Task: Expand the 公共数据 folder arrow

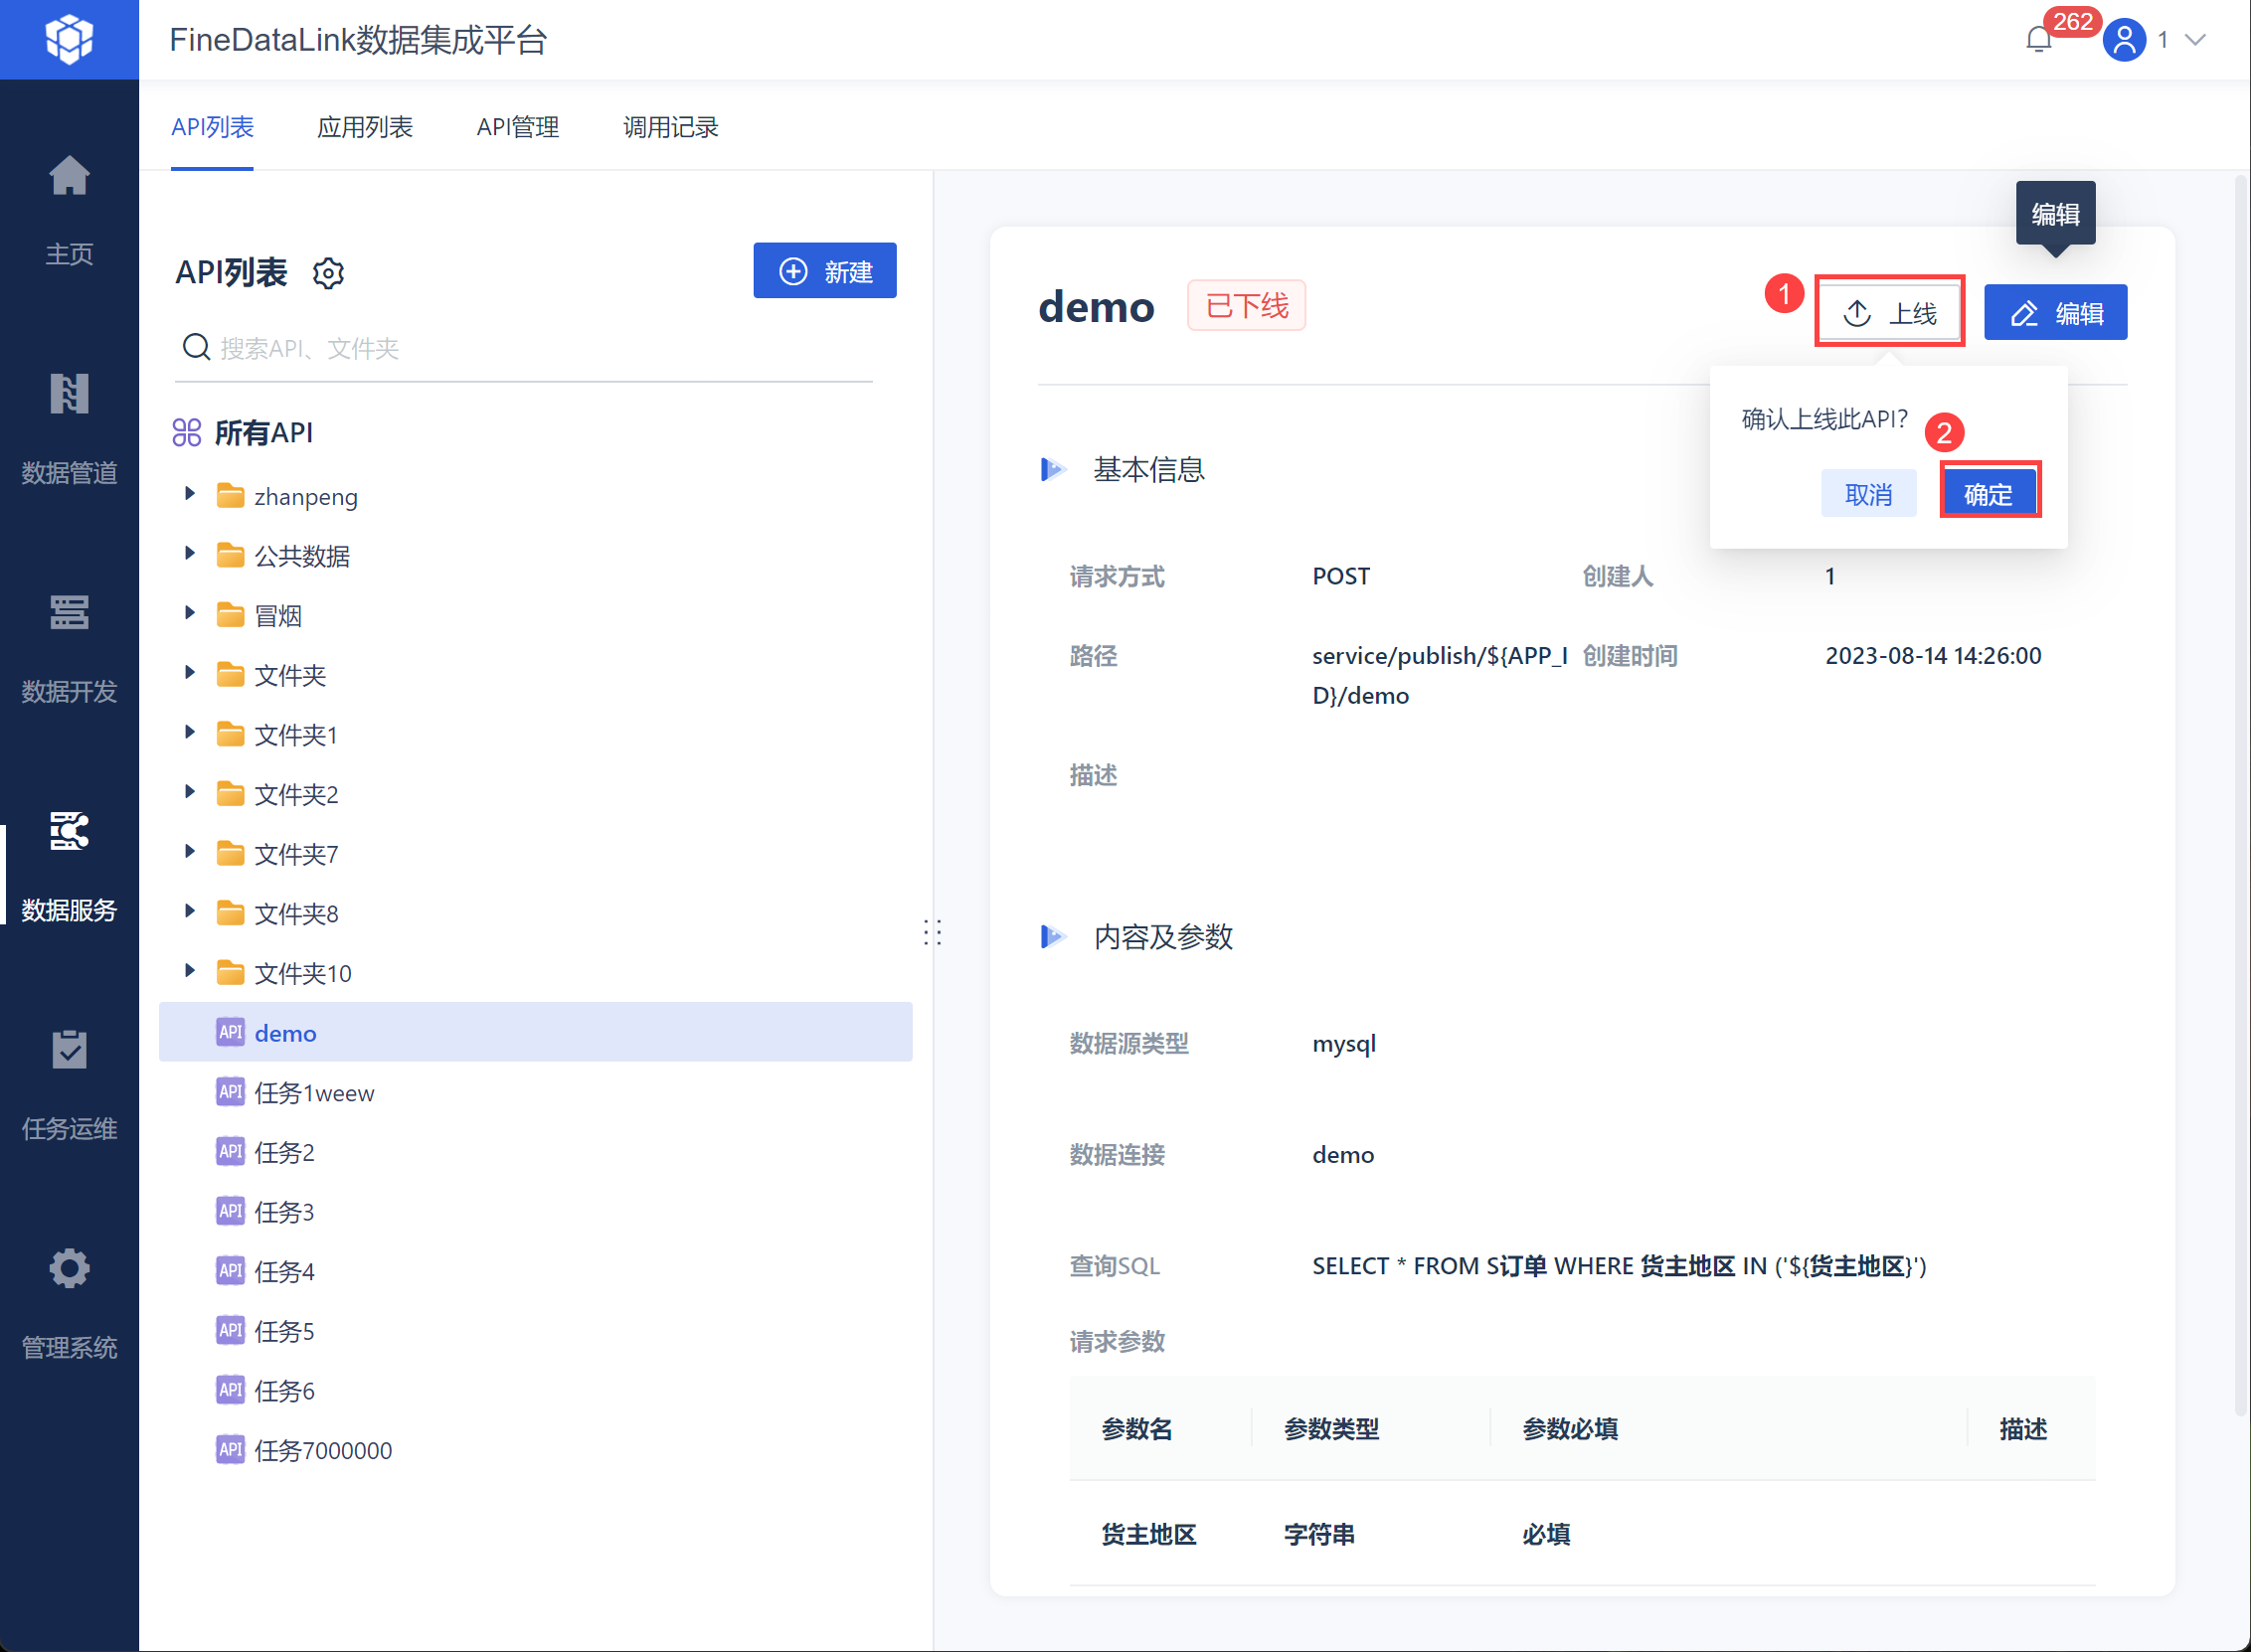Action: (190, 554)
